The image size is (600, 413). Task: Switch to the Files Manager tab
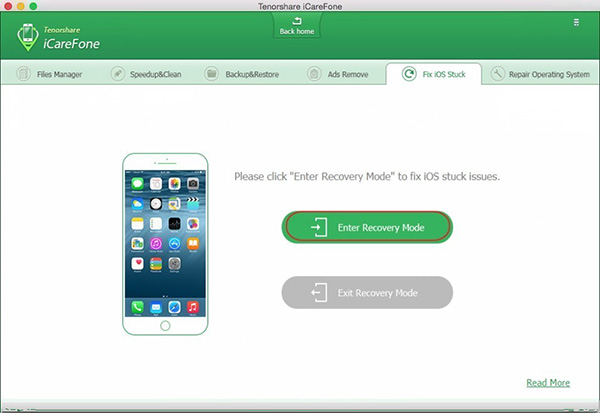click(x=49, y=74)
